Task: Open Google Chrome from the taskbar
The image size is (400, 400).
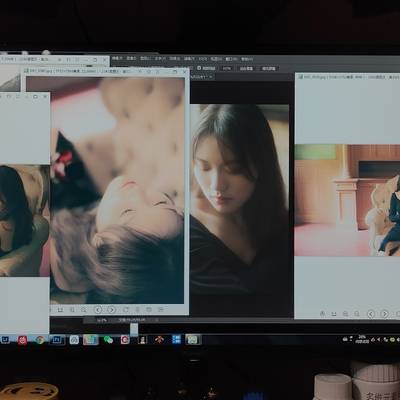Action: [40, 340]
